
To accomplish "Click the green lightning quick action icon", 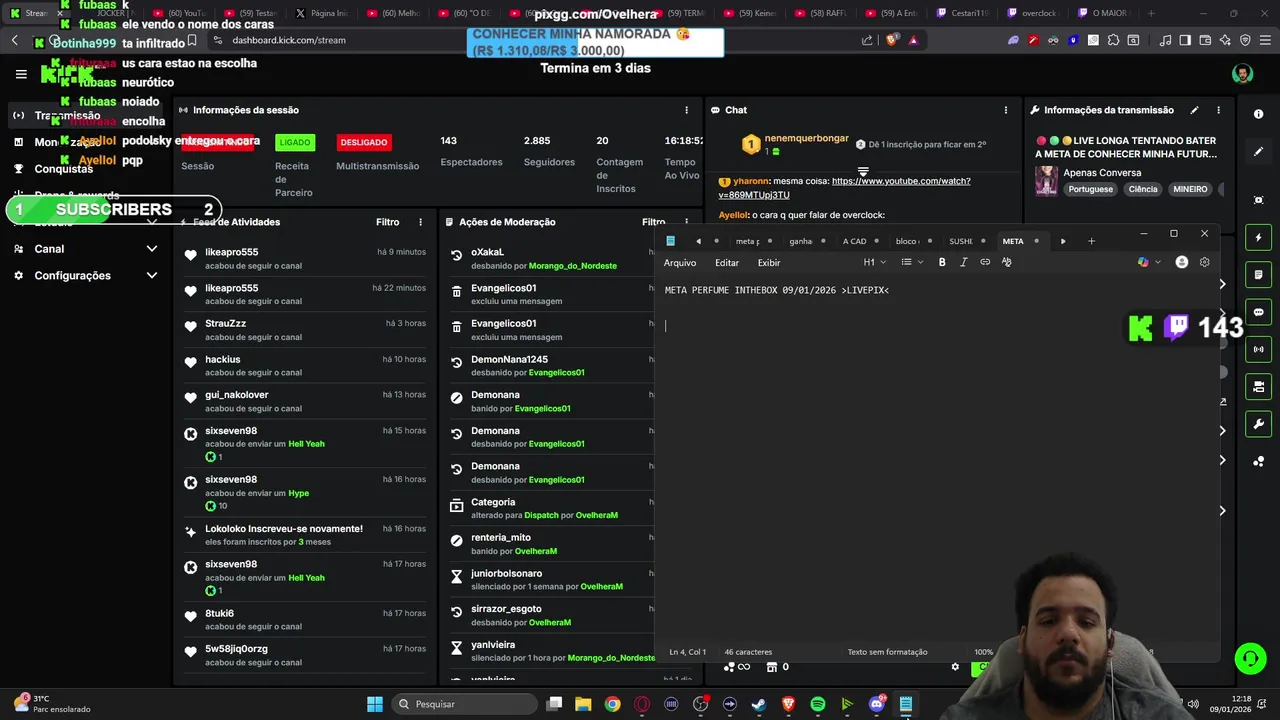I will click(1258, 238).
